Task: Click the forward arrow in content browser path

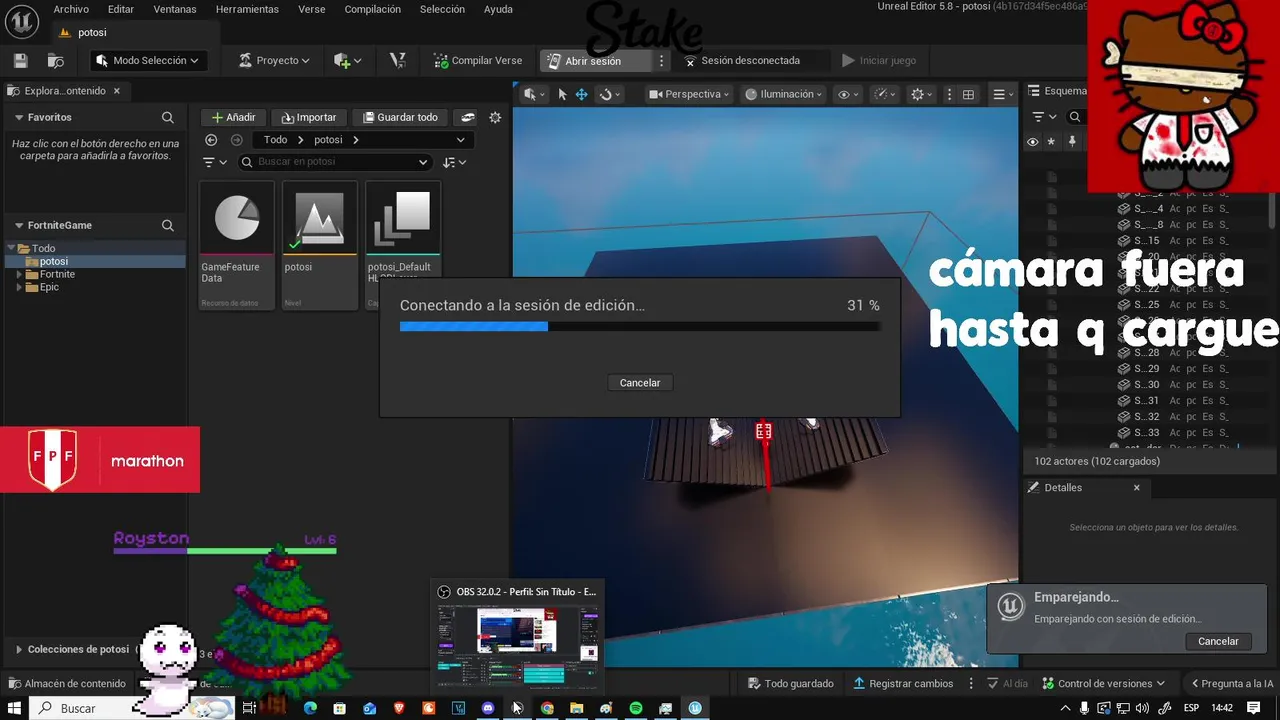Action: 237,140
